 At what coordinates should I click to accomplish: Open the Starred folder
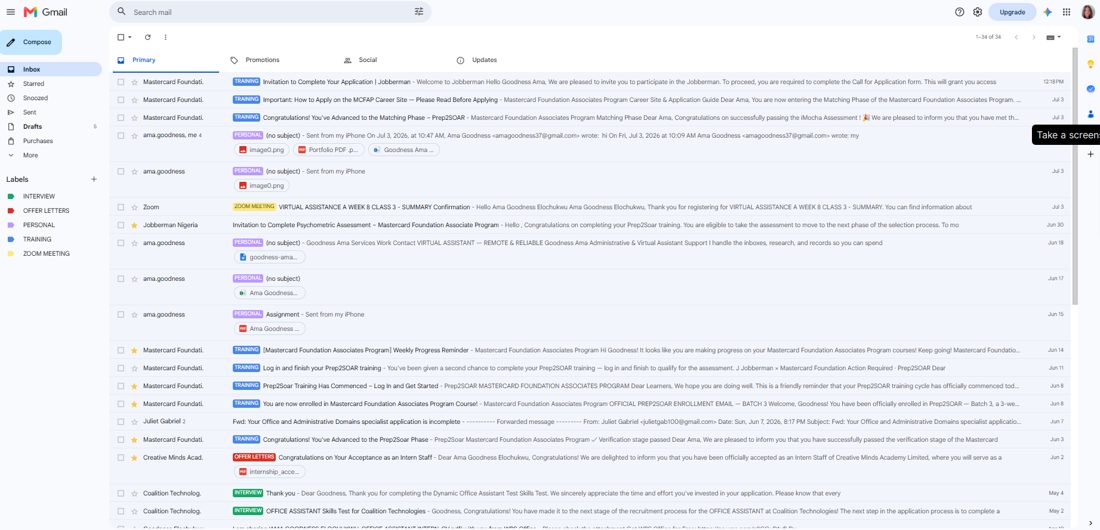click(x=33, y=84)
